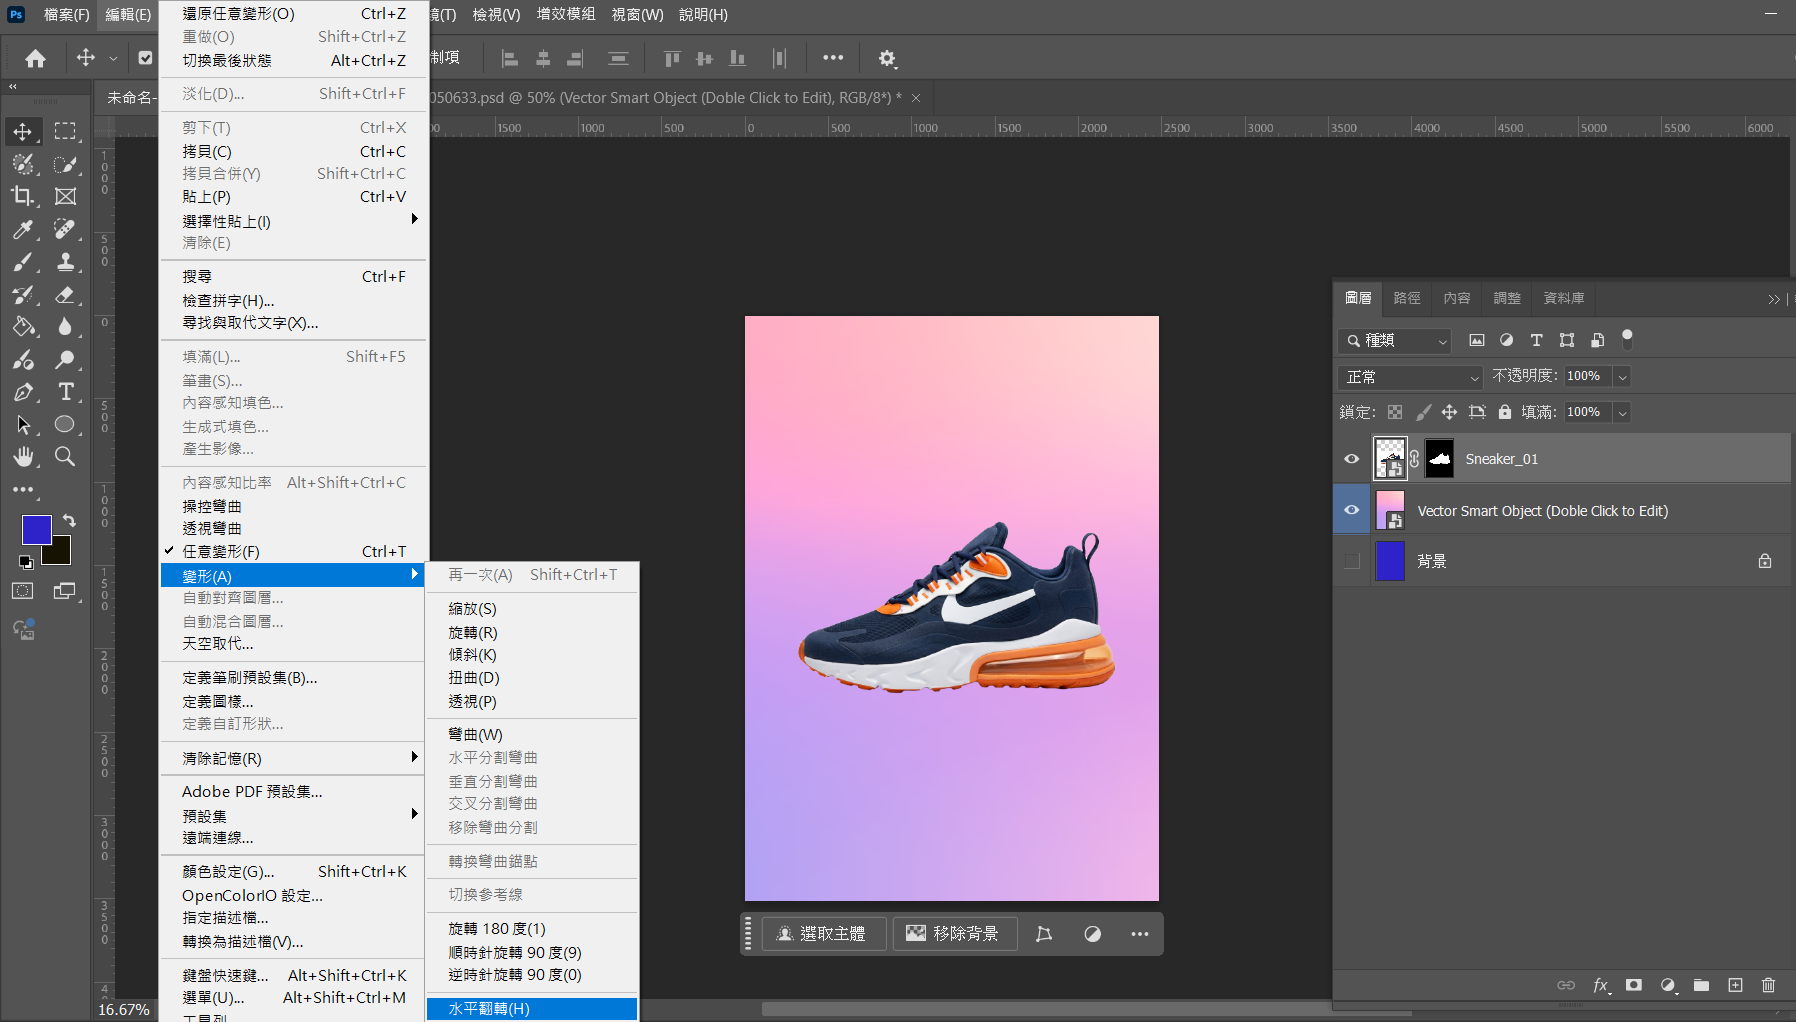Screen dimensions: 1796x1022
Task: Hide the Sneaker_01 layer
Action: click(x=1352, y=459)
